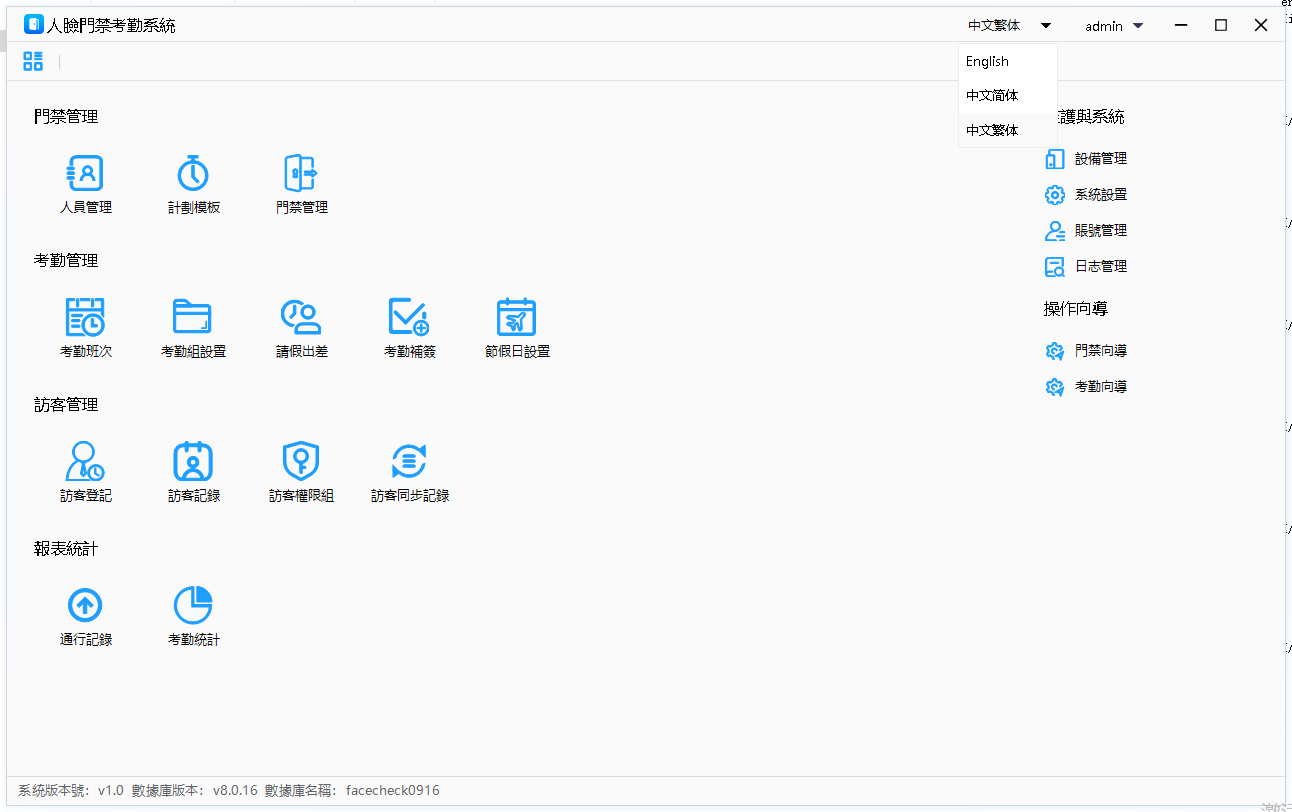Select English from language menu
This screenshot has height=812, width=1292.
pyautogui.click(x=987, y=62)
